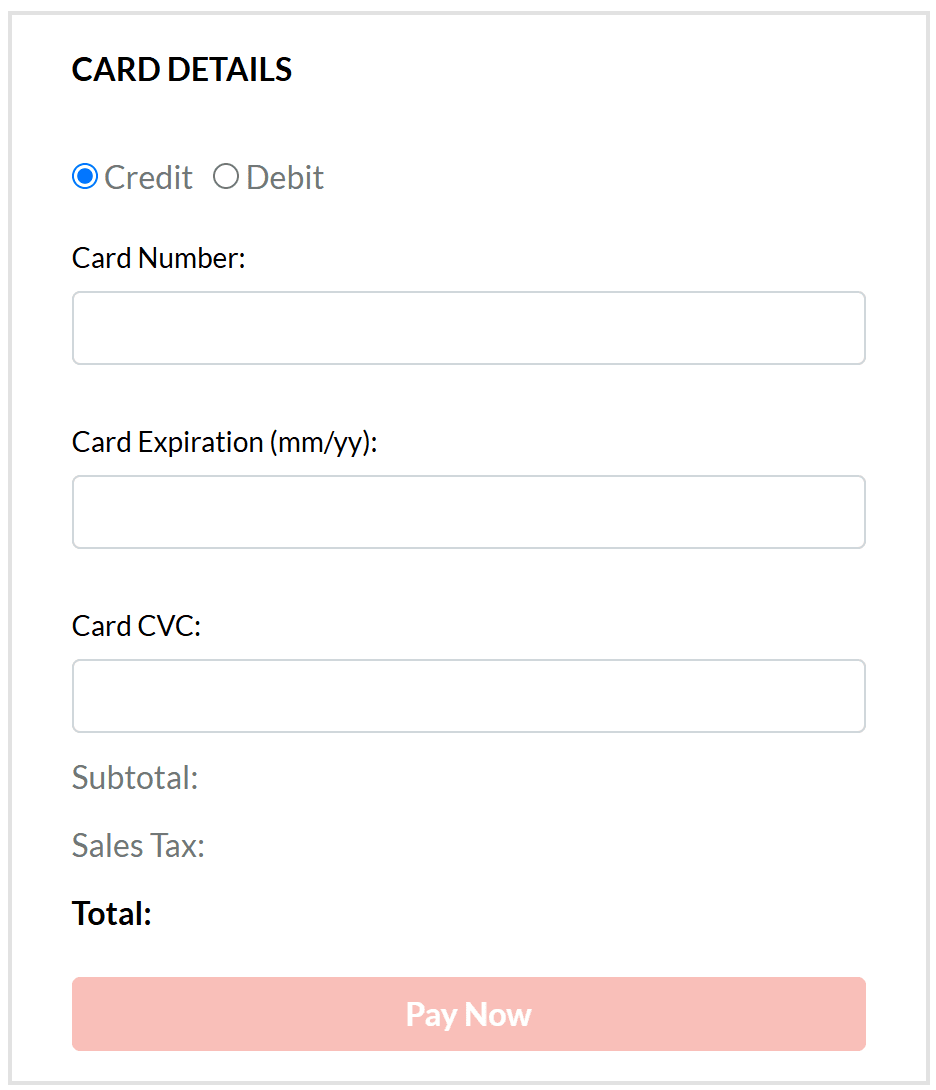Focus the Card Number input field
The width and height of the screenshot is (936, 1090).
[468, 328]
